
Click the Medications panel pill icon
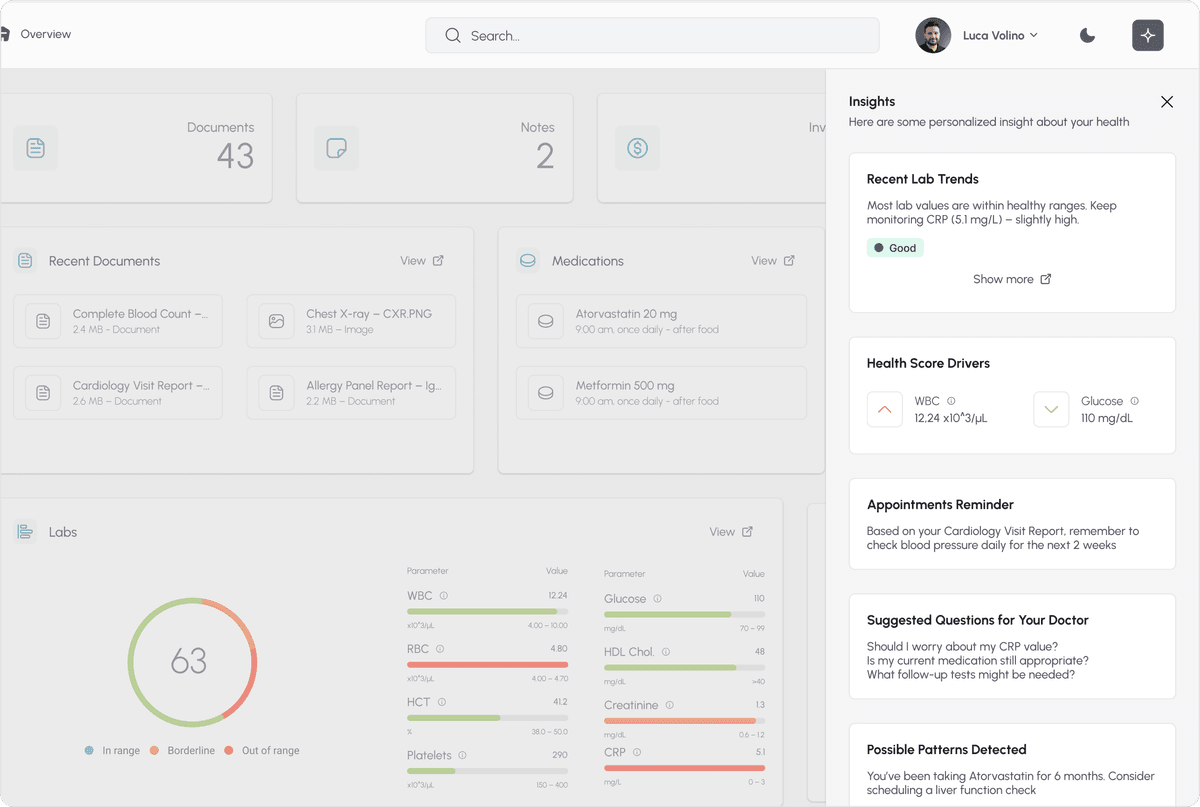coord(527,260)
